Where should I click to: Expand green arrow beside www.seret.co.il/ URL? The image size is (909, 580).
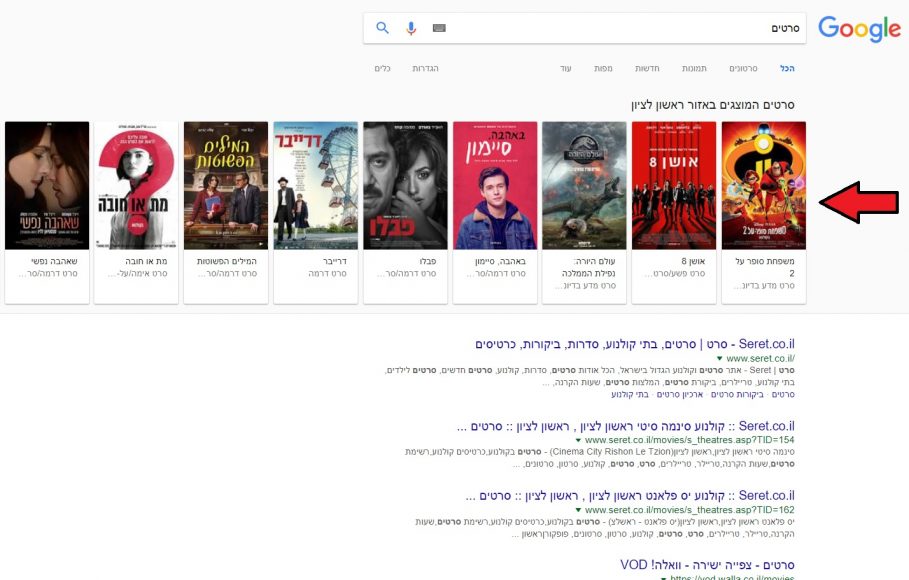point(717,358)
